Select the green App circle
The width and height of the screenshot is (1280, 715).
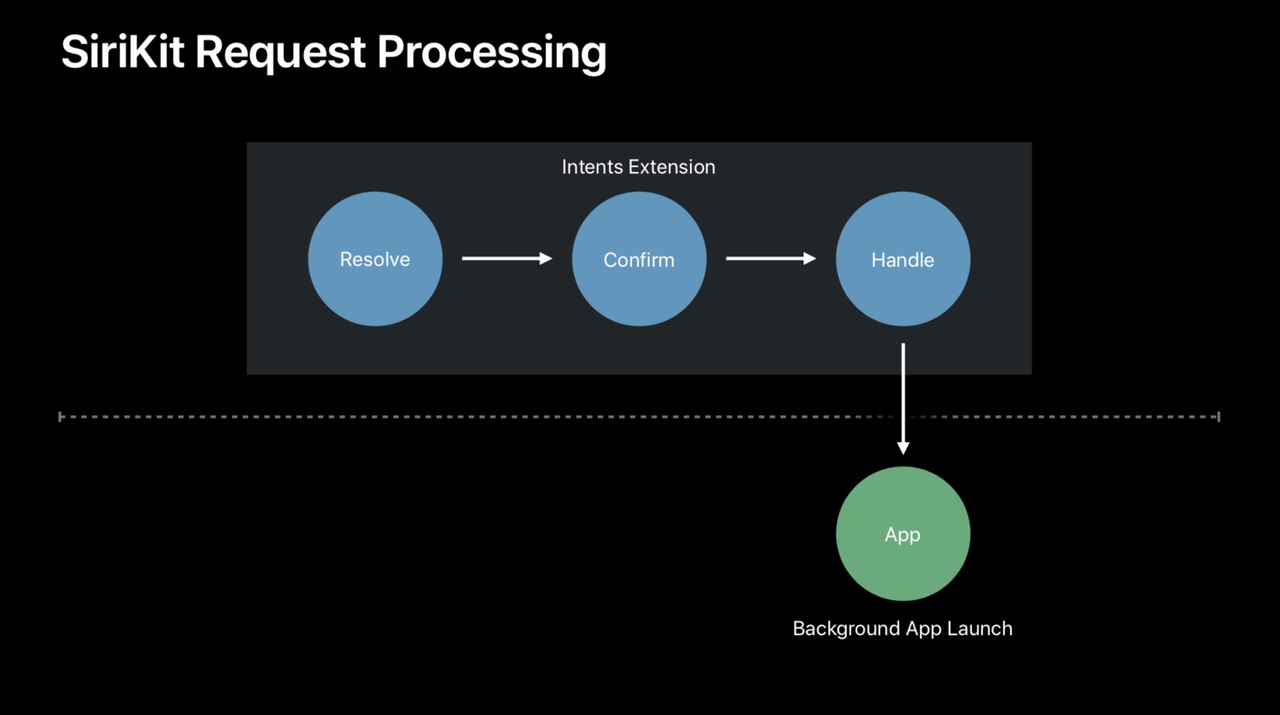[x=903, y=534]
